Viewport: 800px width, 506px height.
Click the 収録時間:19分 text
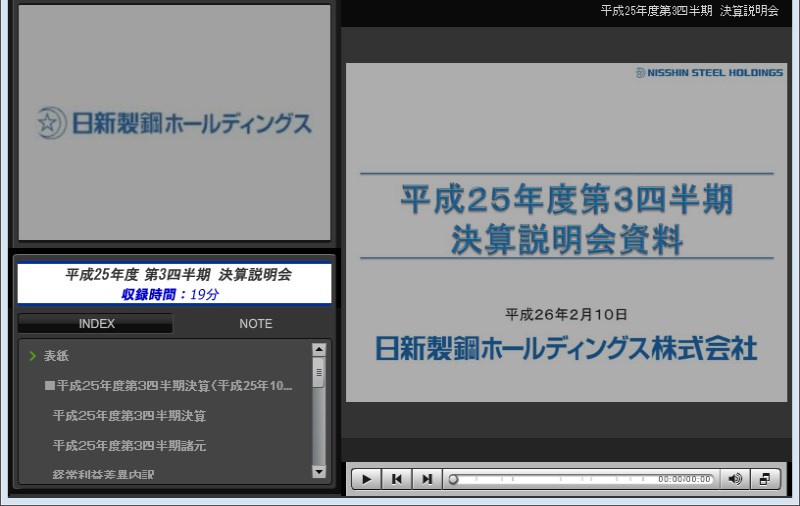pos(170,294)
